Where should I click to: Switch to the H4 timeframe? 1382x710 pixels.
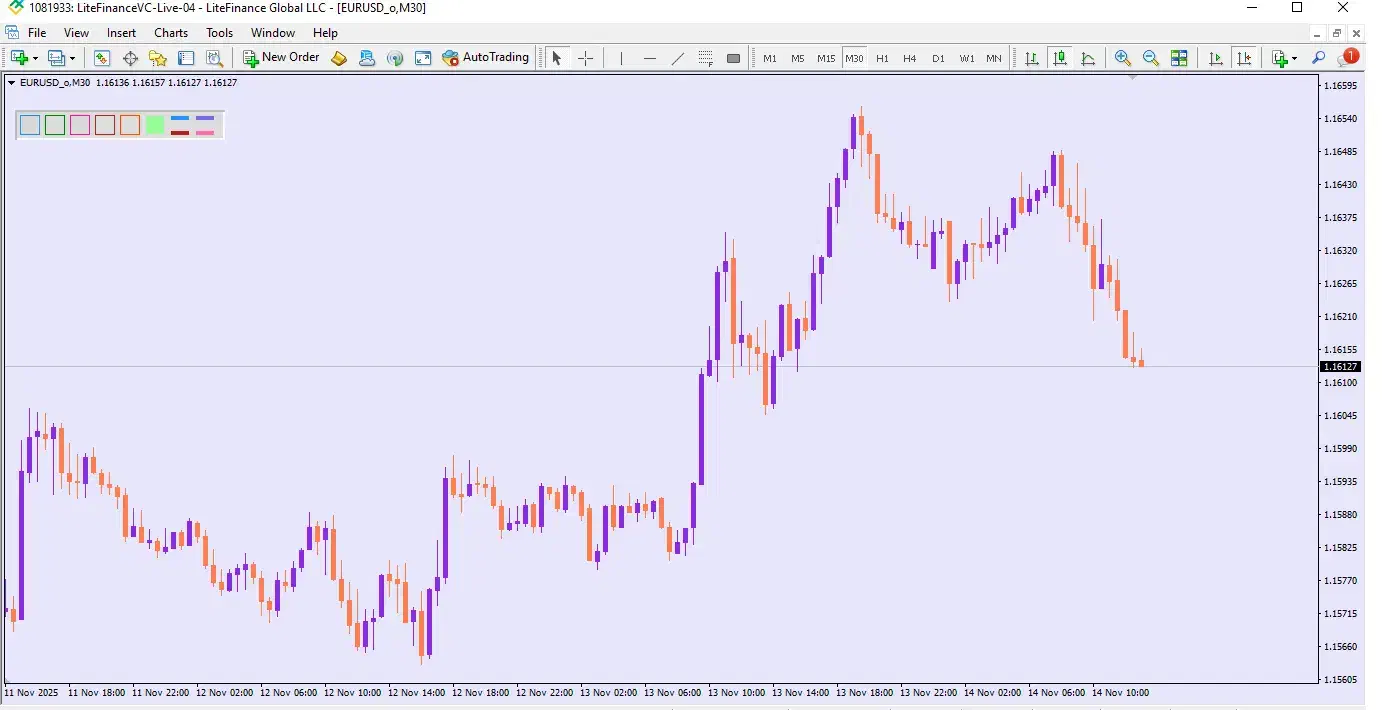[909, 58]
